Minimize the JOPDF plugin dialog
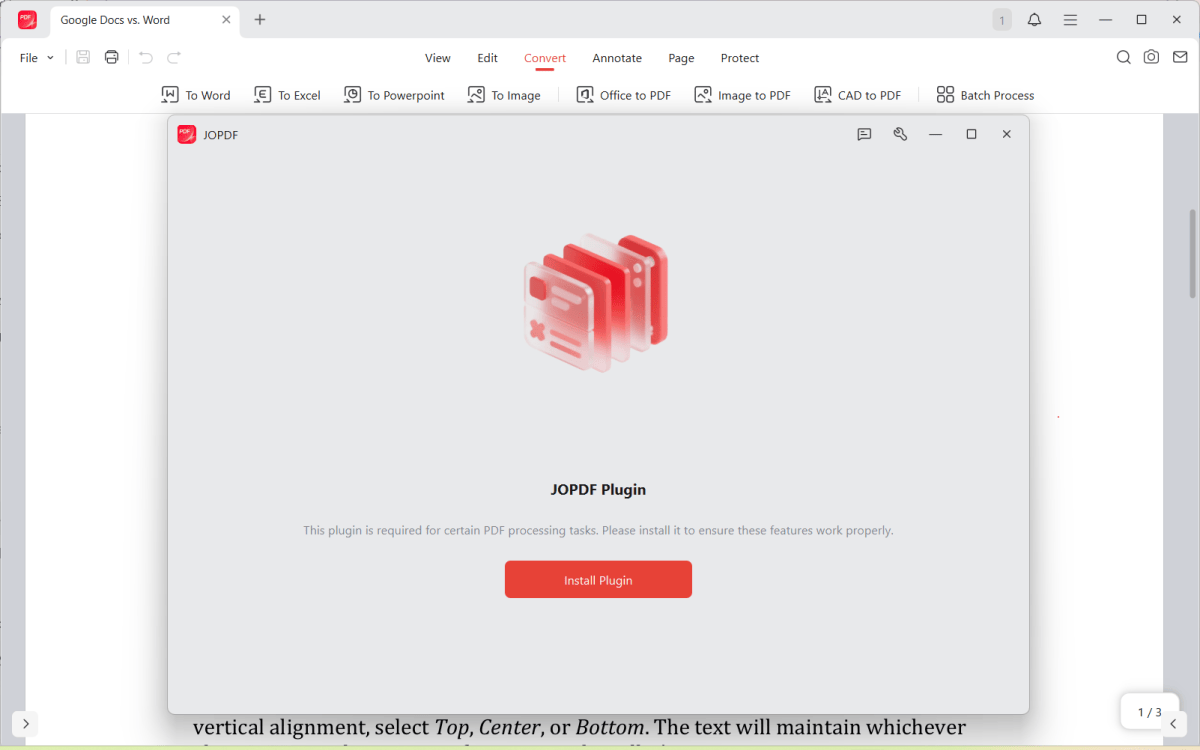1200x750 pixels. point(936,134)
